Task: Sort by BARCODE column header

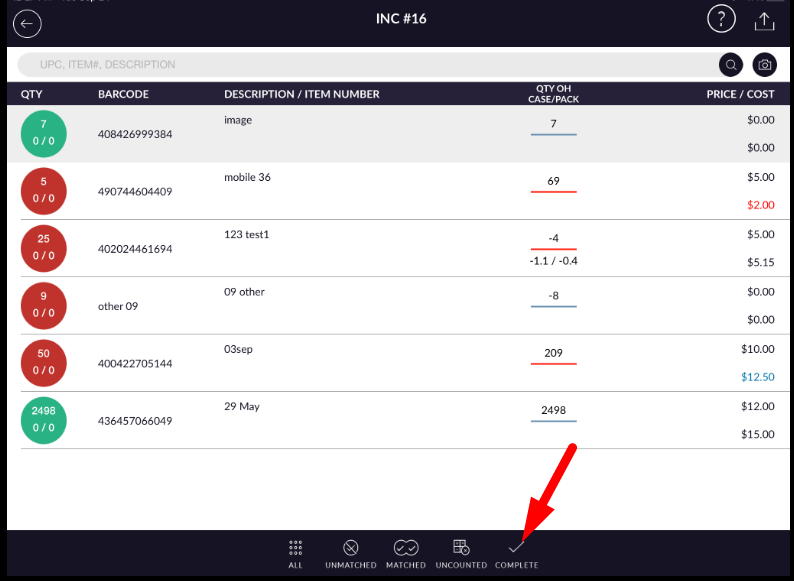Action: 123,94
